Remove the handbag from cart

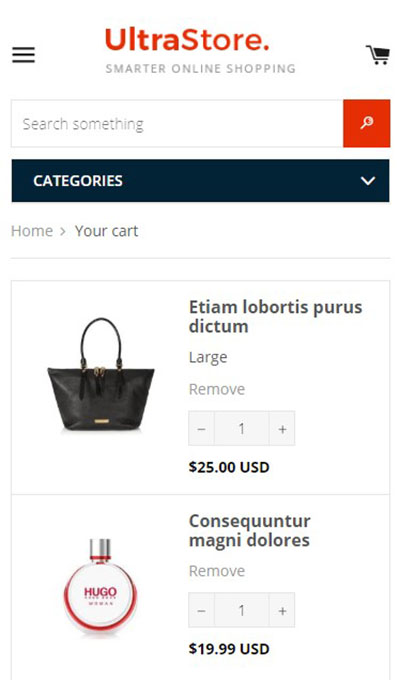217,389
